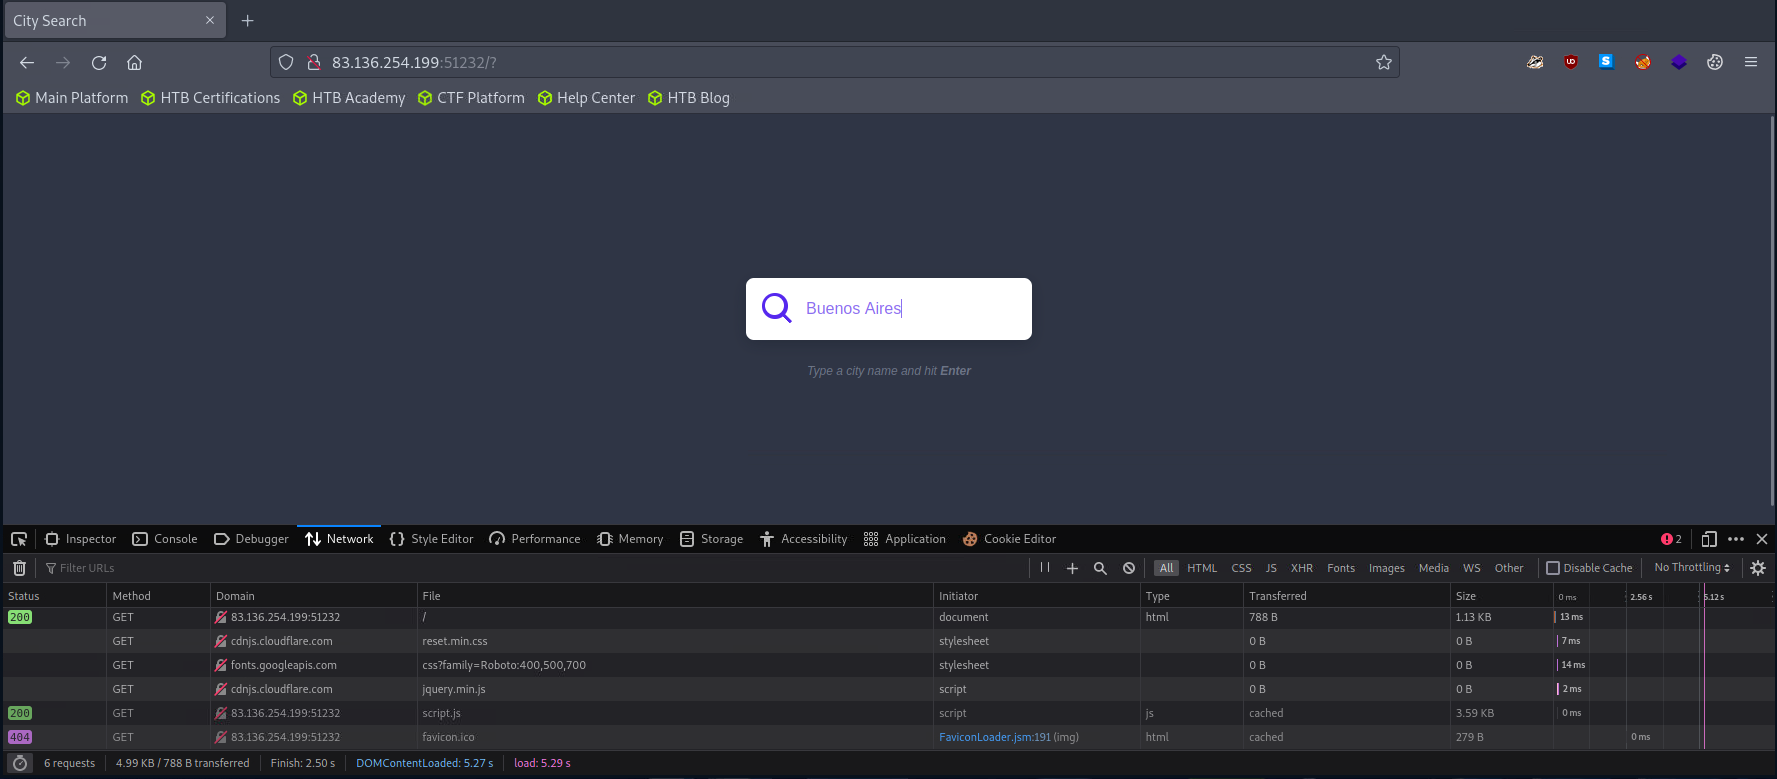Clear the network log with trash icon
This screenshot has height=779, width=1777.
19,568
